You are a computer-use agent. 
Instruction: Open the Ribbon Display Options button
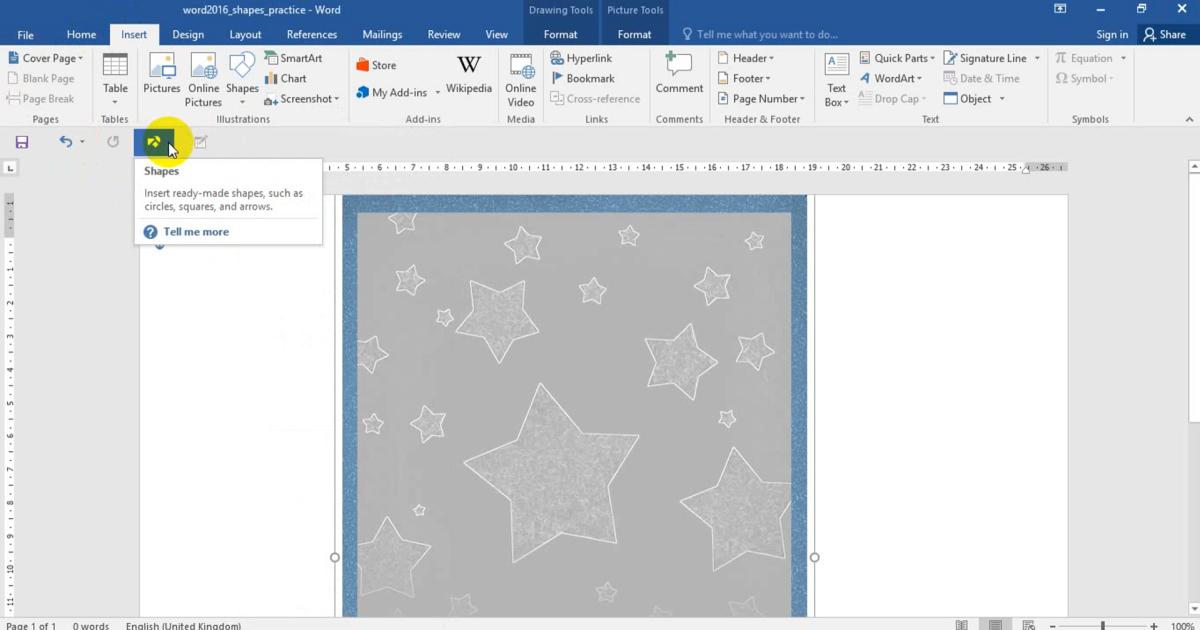1060,9
